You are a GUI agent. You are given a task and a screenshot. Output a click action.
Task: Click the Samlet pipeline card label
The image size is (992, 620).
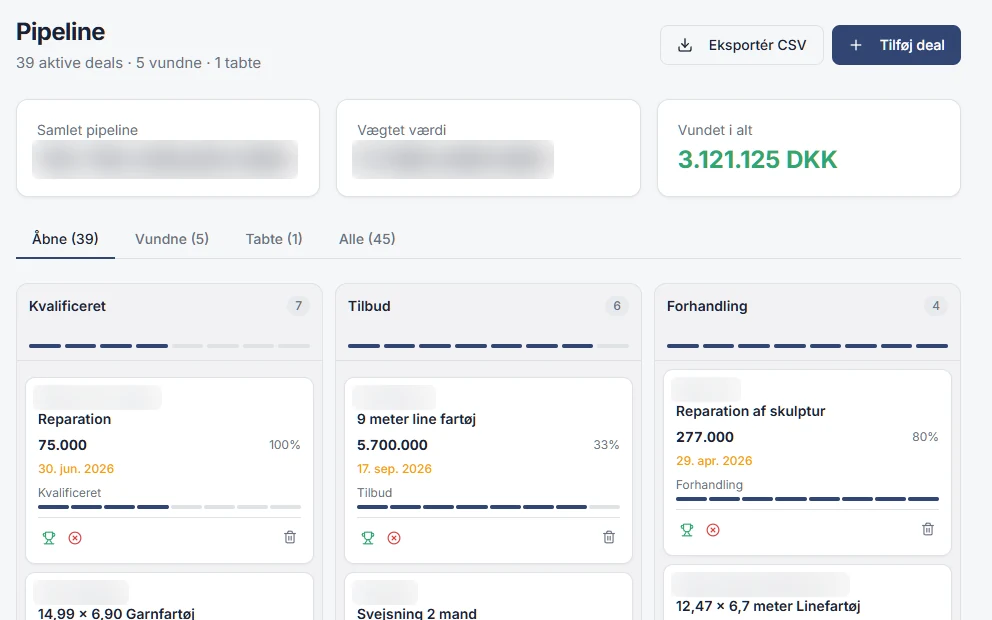click(87, 130)
